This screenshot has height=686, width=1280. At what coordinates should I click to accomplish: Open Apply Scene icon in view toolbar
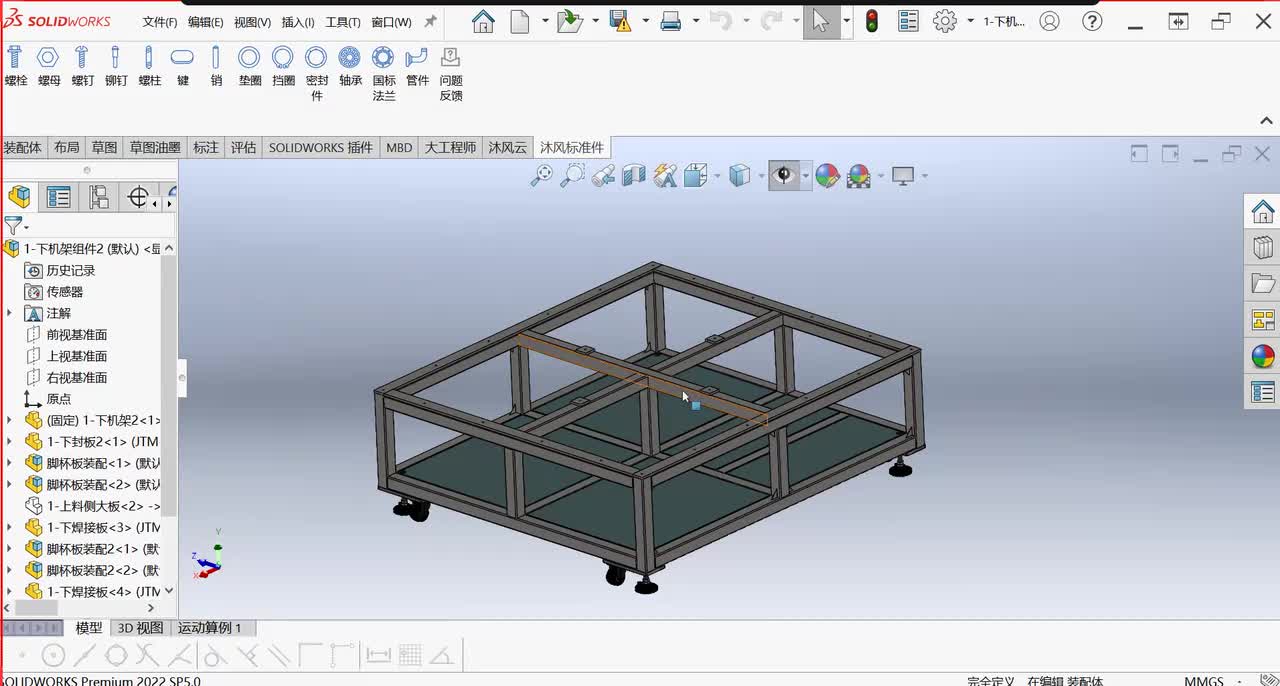click(x=859, y=176)
